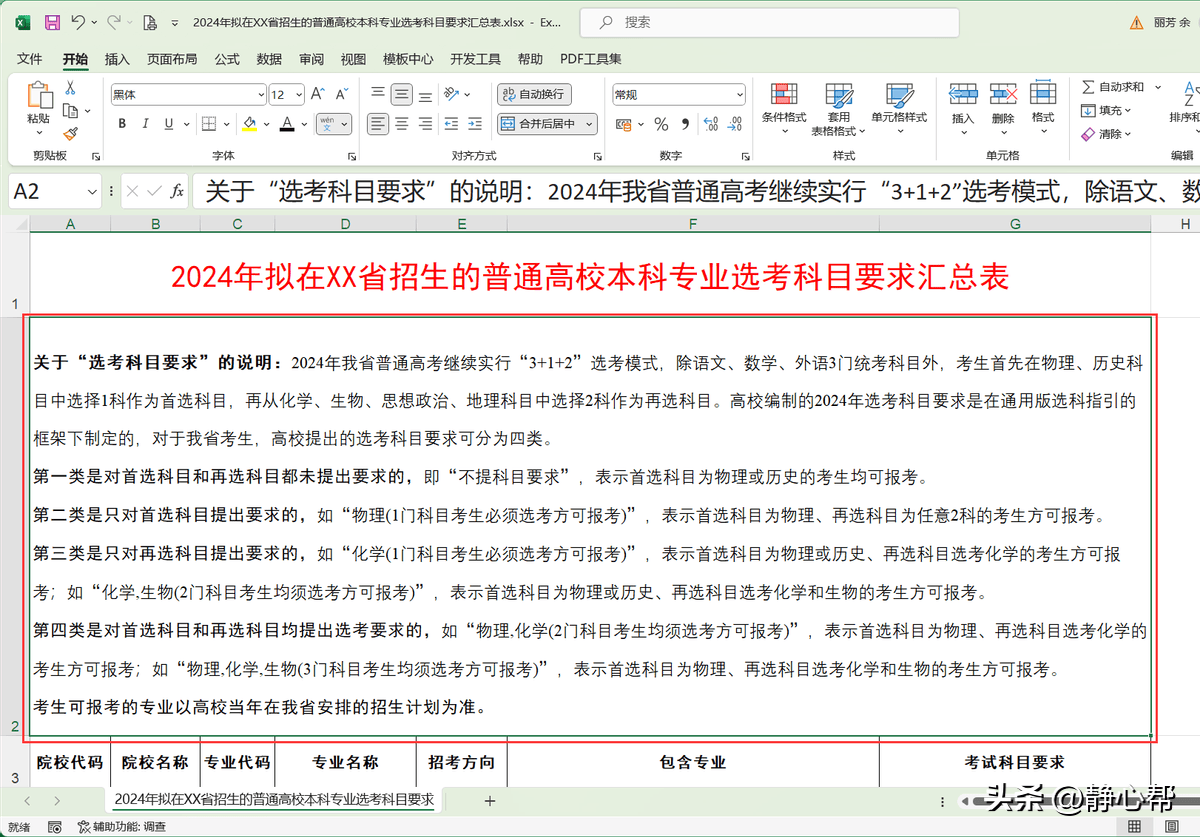Image resolution: width=1200 pixels, height=837 pixels.
Task: Click the Search (搜索) box
Action: tap(769, 22)
